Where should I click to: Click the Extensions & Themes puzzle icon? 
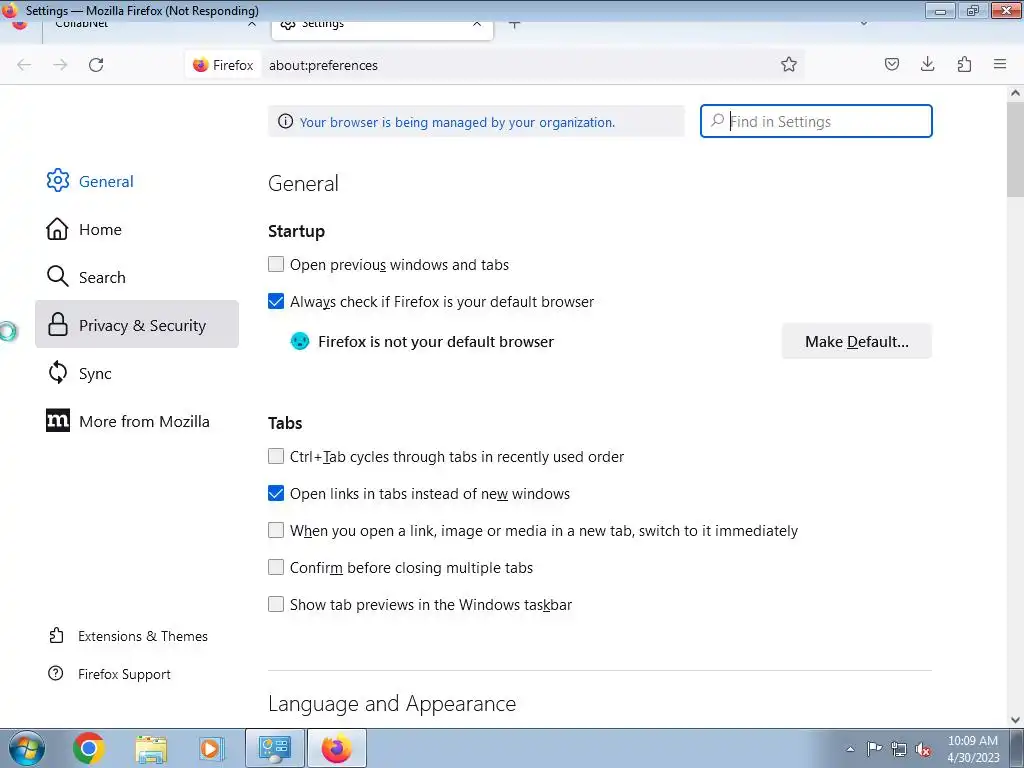coord(56,635)
